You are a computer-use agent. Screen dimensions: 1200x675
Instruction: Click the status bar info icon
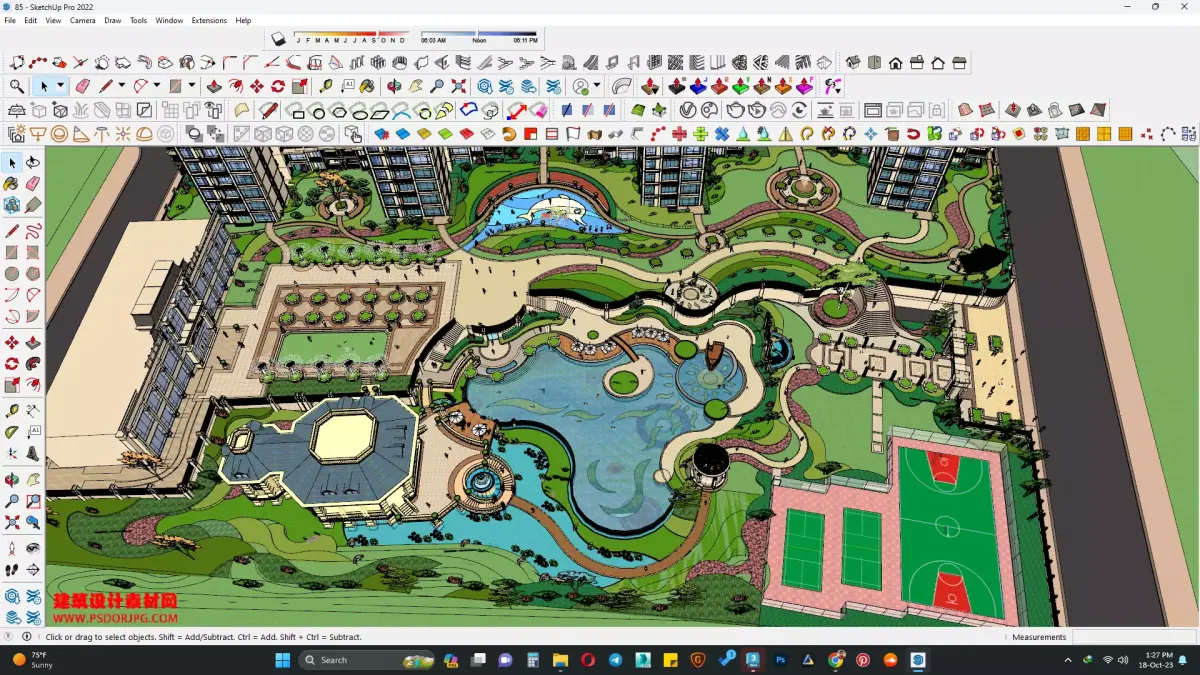click(27, 637)
